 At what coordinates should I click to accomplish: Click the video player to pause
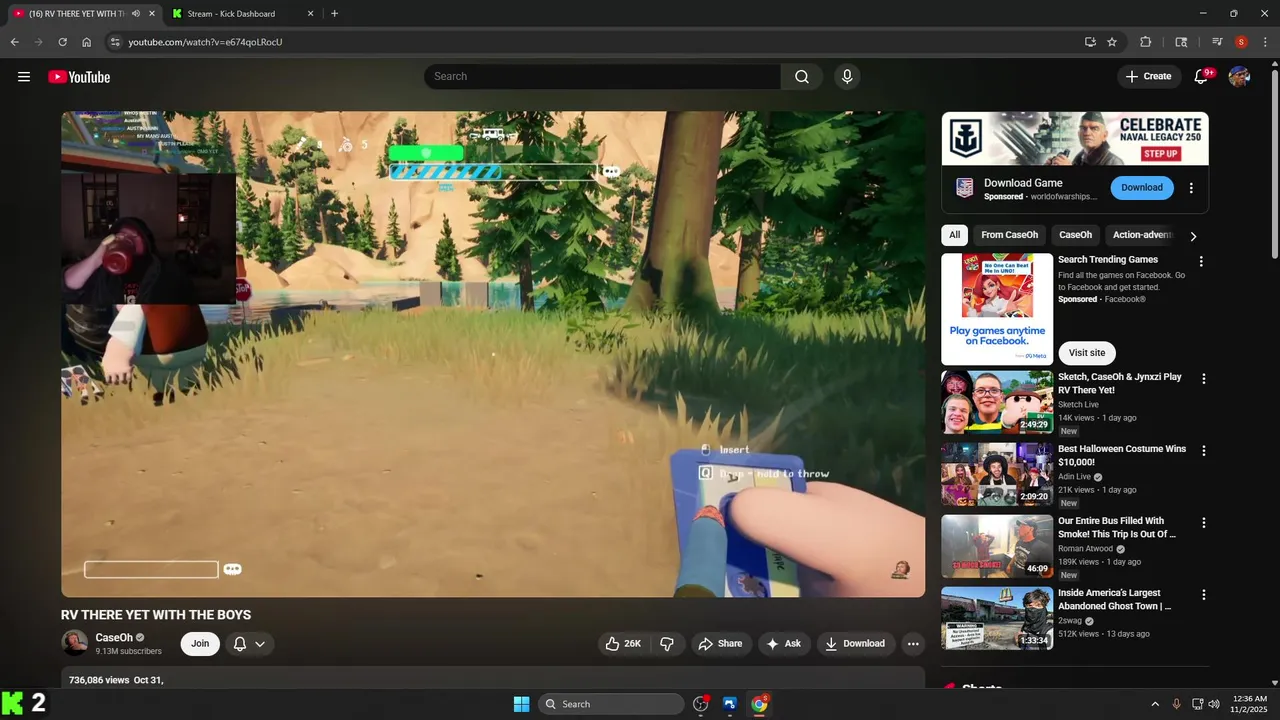tap(493, 354)
